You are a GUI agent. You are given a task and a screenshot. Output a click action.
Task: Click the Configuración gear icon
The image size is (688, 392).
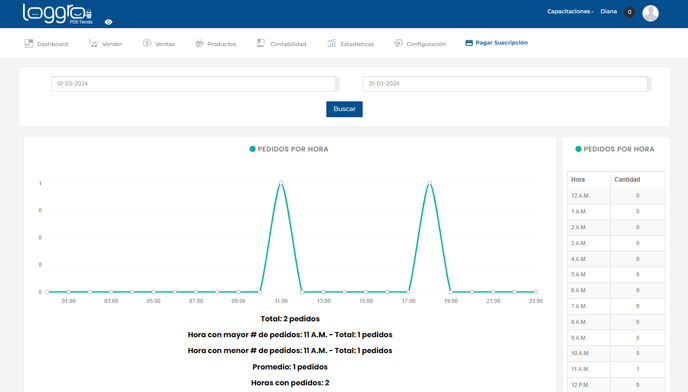point(398,43)
